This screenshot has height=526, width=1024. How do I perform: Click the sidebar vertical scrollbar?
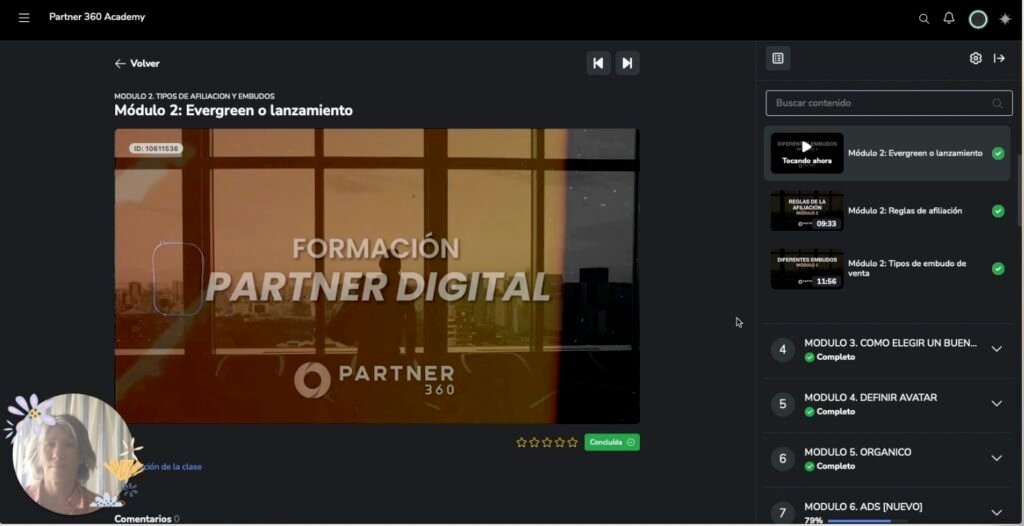point(1019,189)
